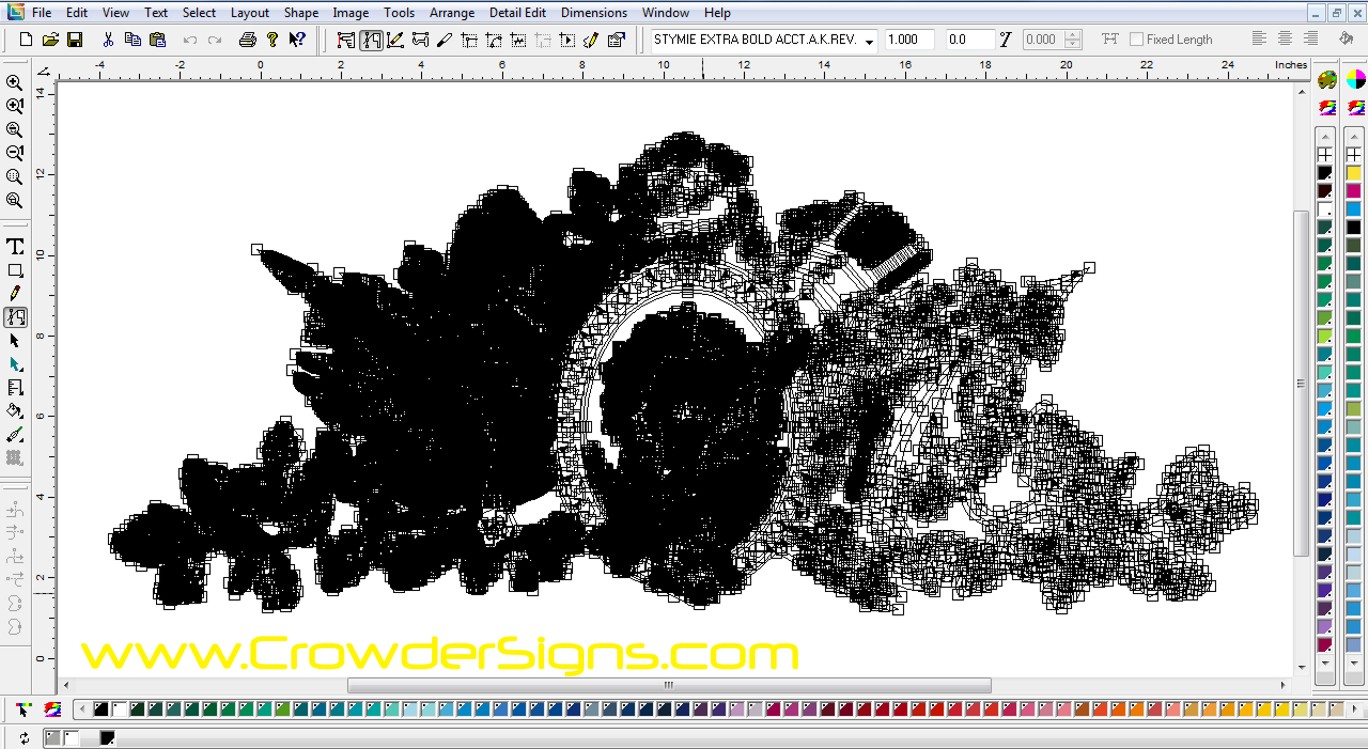The width and height of the screenshot is (1368, 749).
Task: Select the measure ruler tool in left toolbox
Action: pyautogui.click(x=15, y=388)
